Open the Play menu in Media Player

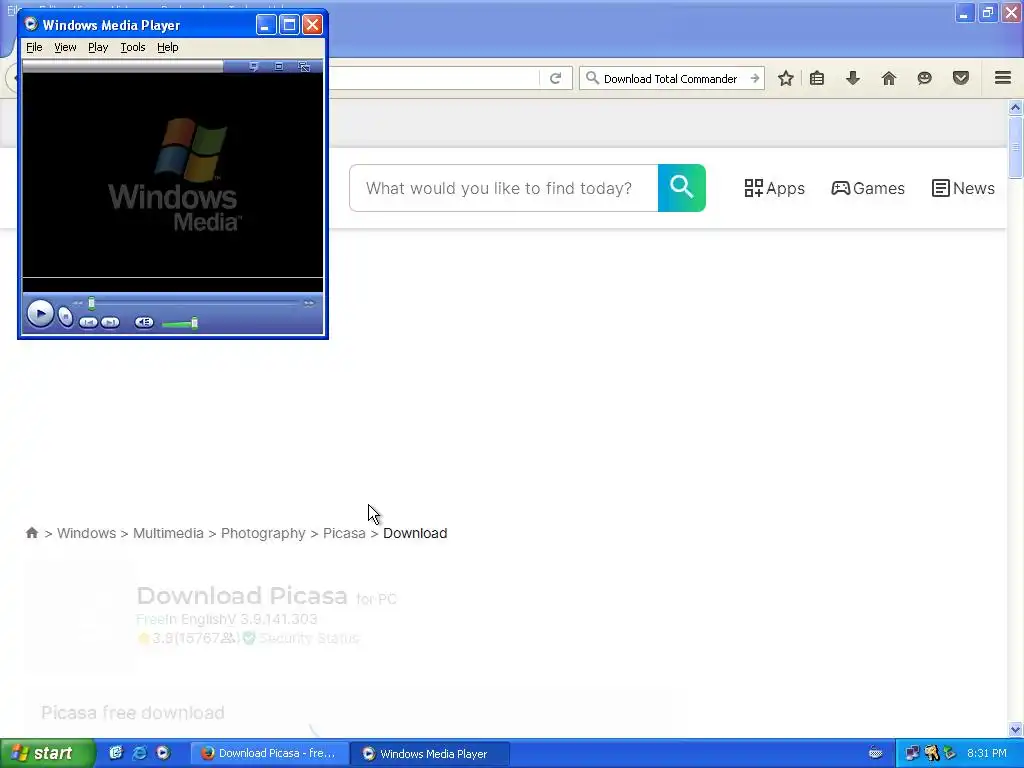click(98, 47)
